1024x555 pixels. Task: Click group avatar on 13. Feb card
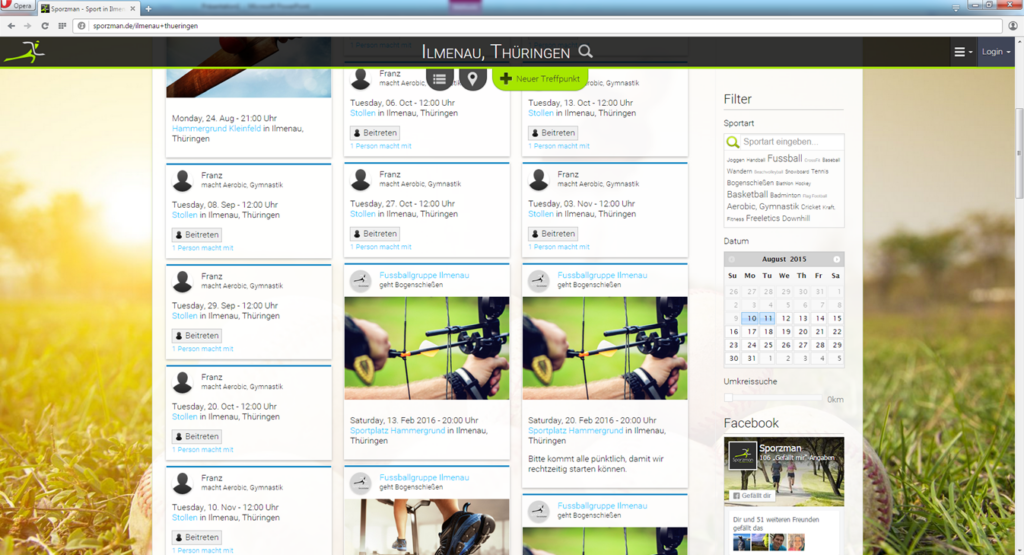click(360, 281)
